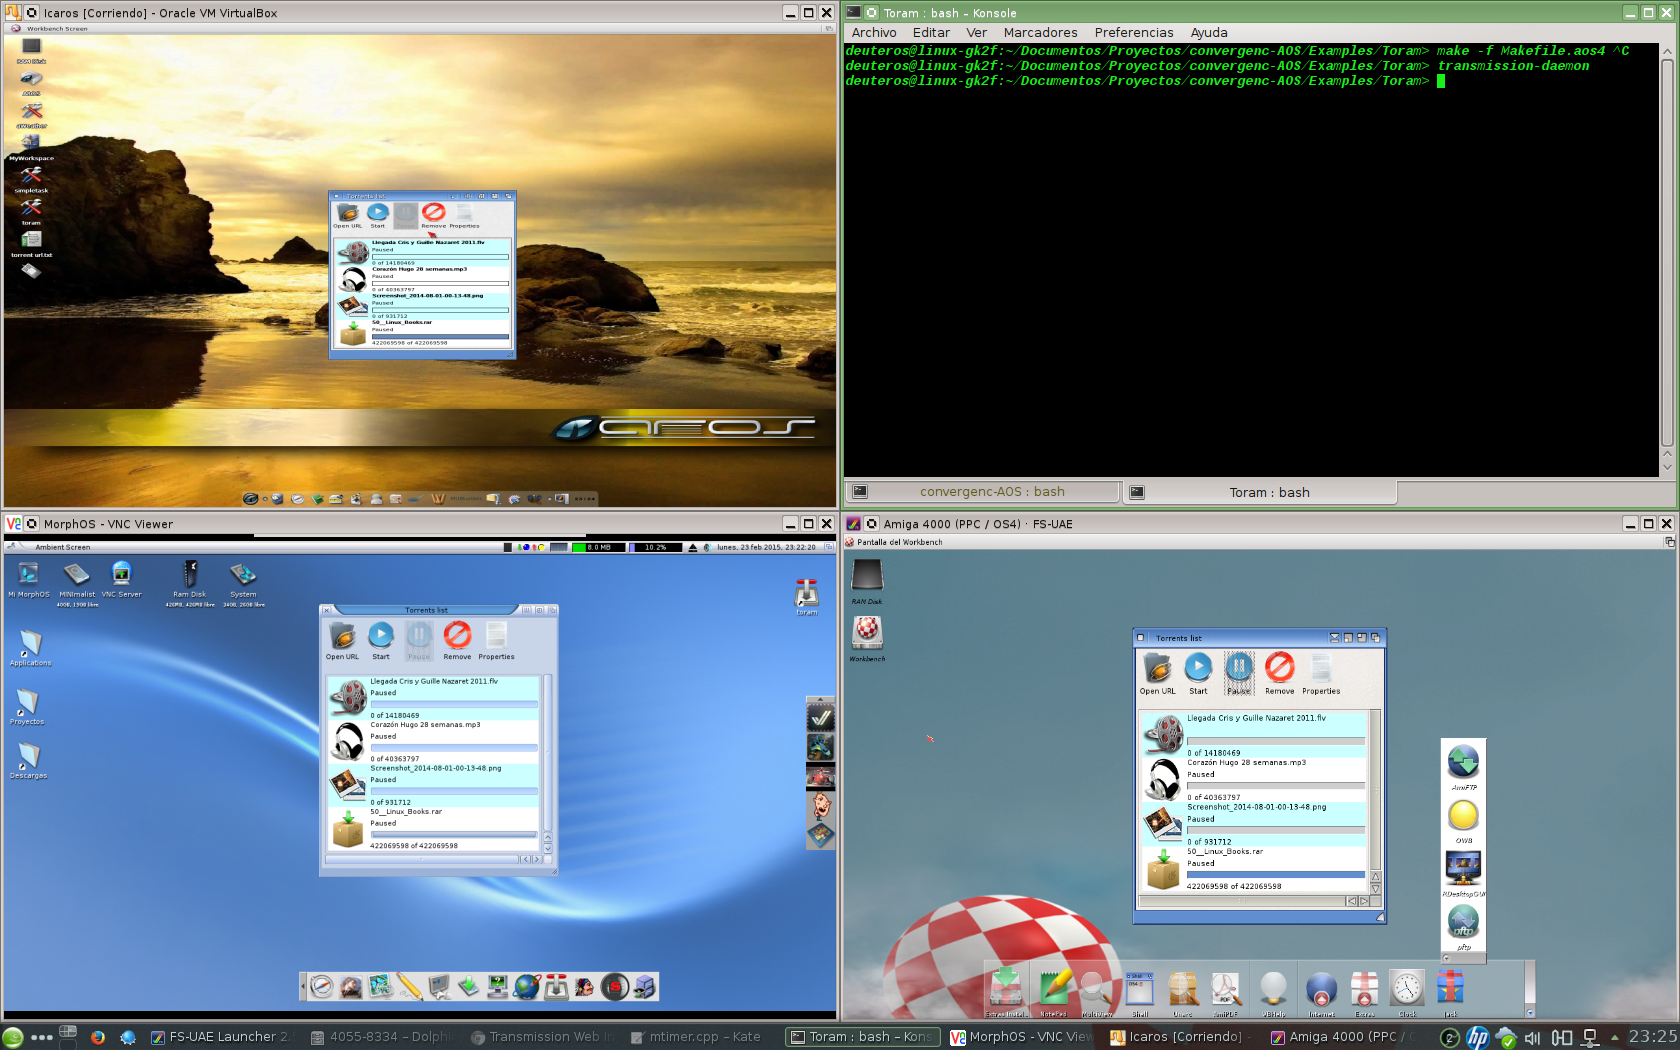1680x1050 pixels.
Task: Click the Amiga torrent list vertical scrollbar
Action: click(1375, 790)
